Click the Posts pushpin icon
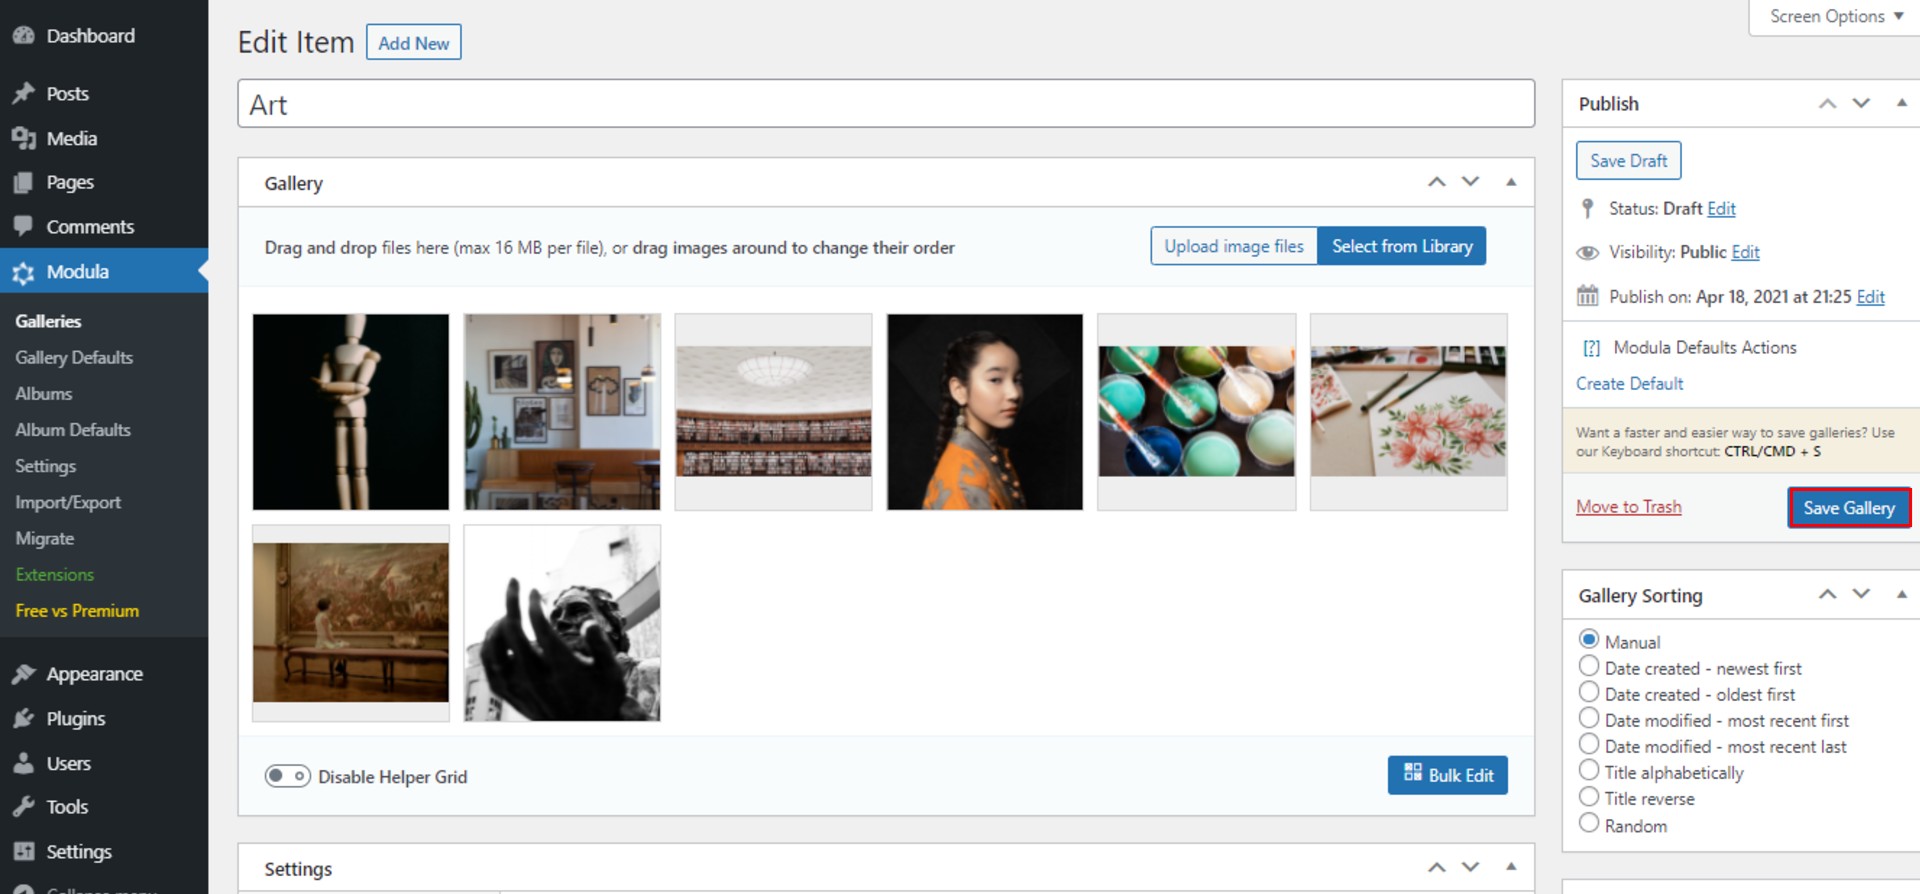Viewport: 1920px width, 894px height. (24, 94)
